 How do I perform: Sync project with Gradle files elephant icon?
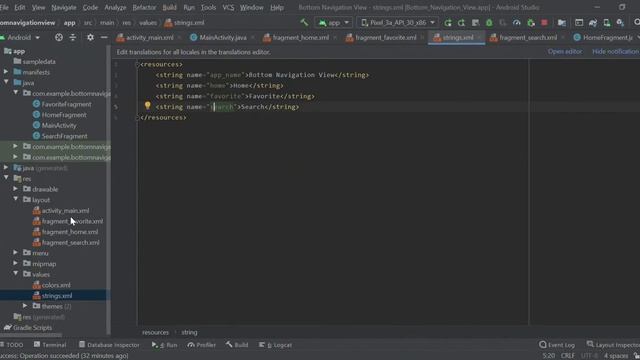[593, 23]
